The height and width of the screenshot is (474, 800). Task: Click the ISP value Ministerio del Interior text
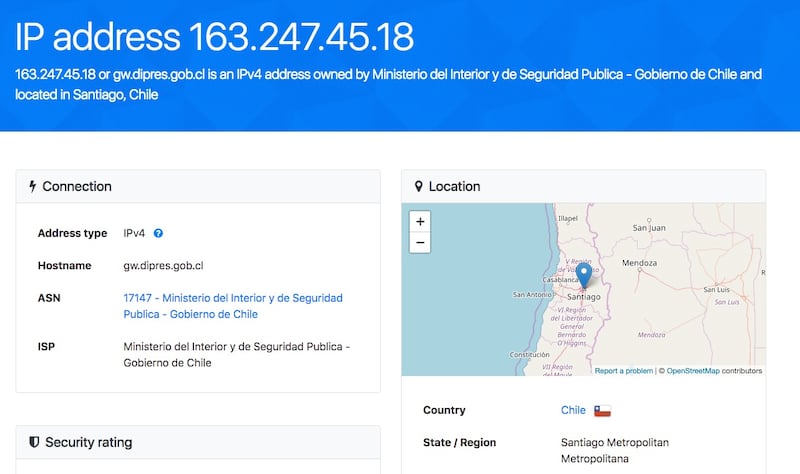236,355
